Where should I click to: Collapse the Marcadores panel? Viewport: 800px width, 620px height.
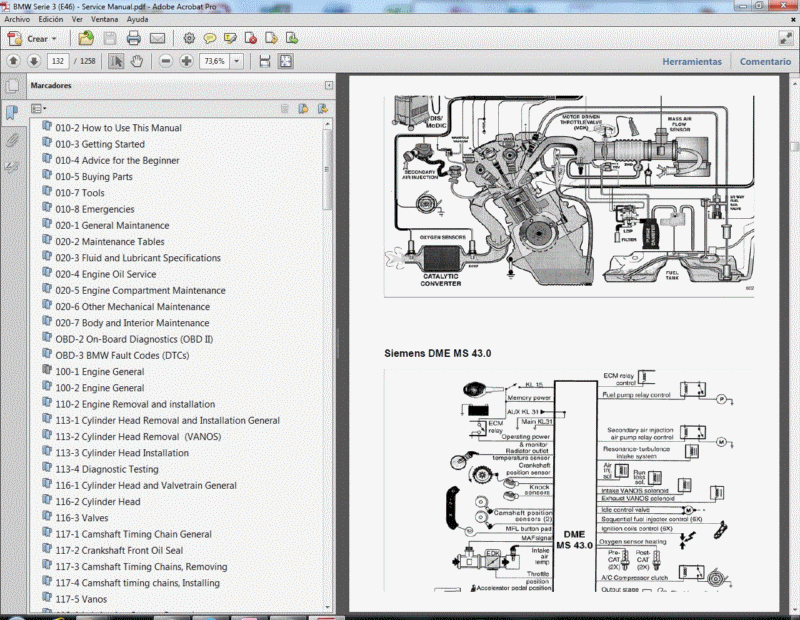click(329, 86)
